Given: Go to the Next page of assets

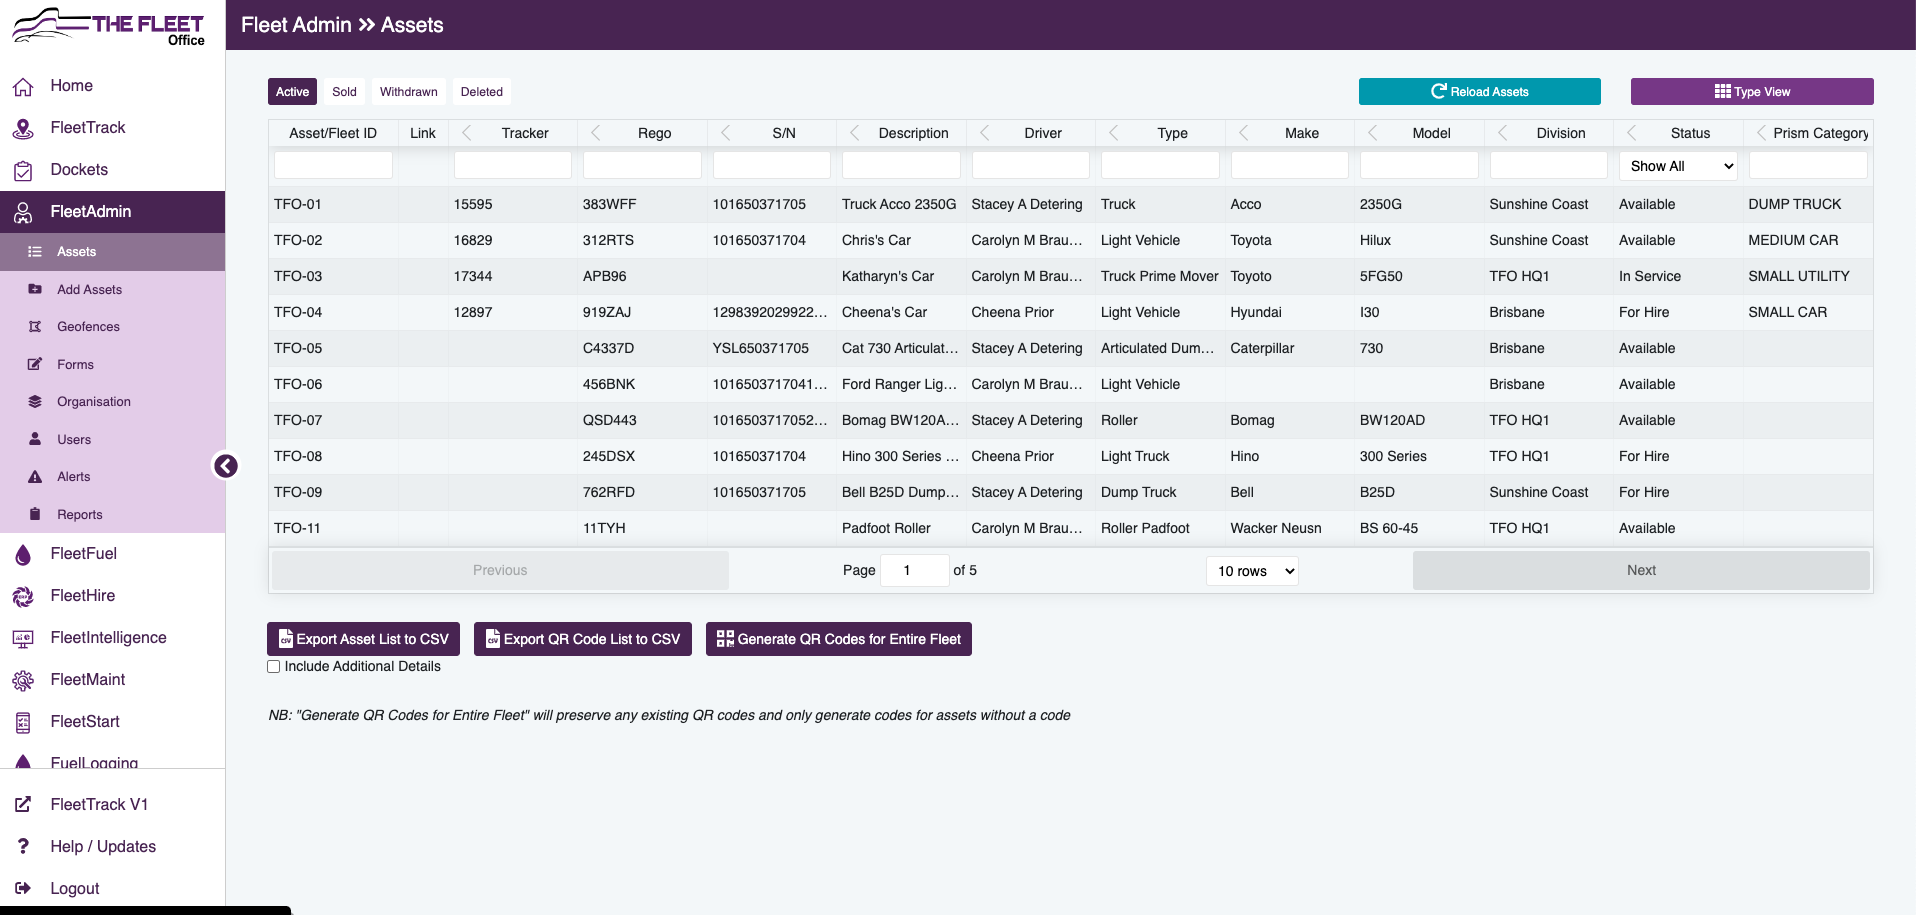Looking at the screenshot, I should click(1641, 570).
